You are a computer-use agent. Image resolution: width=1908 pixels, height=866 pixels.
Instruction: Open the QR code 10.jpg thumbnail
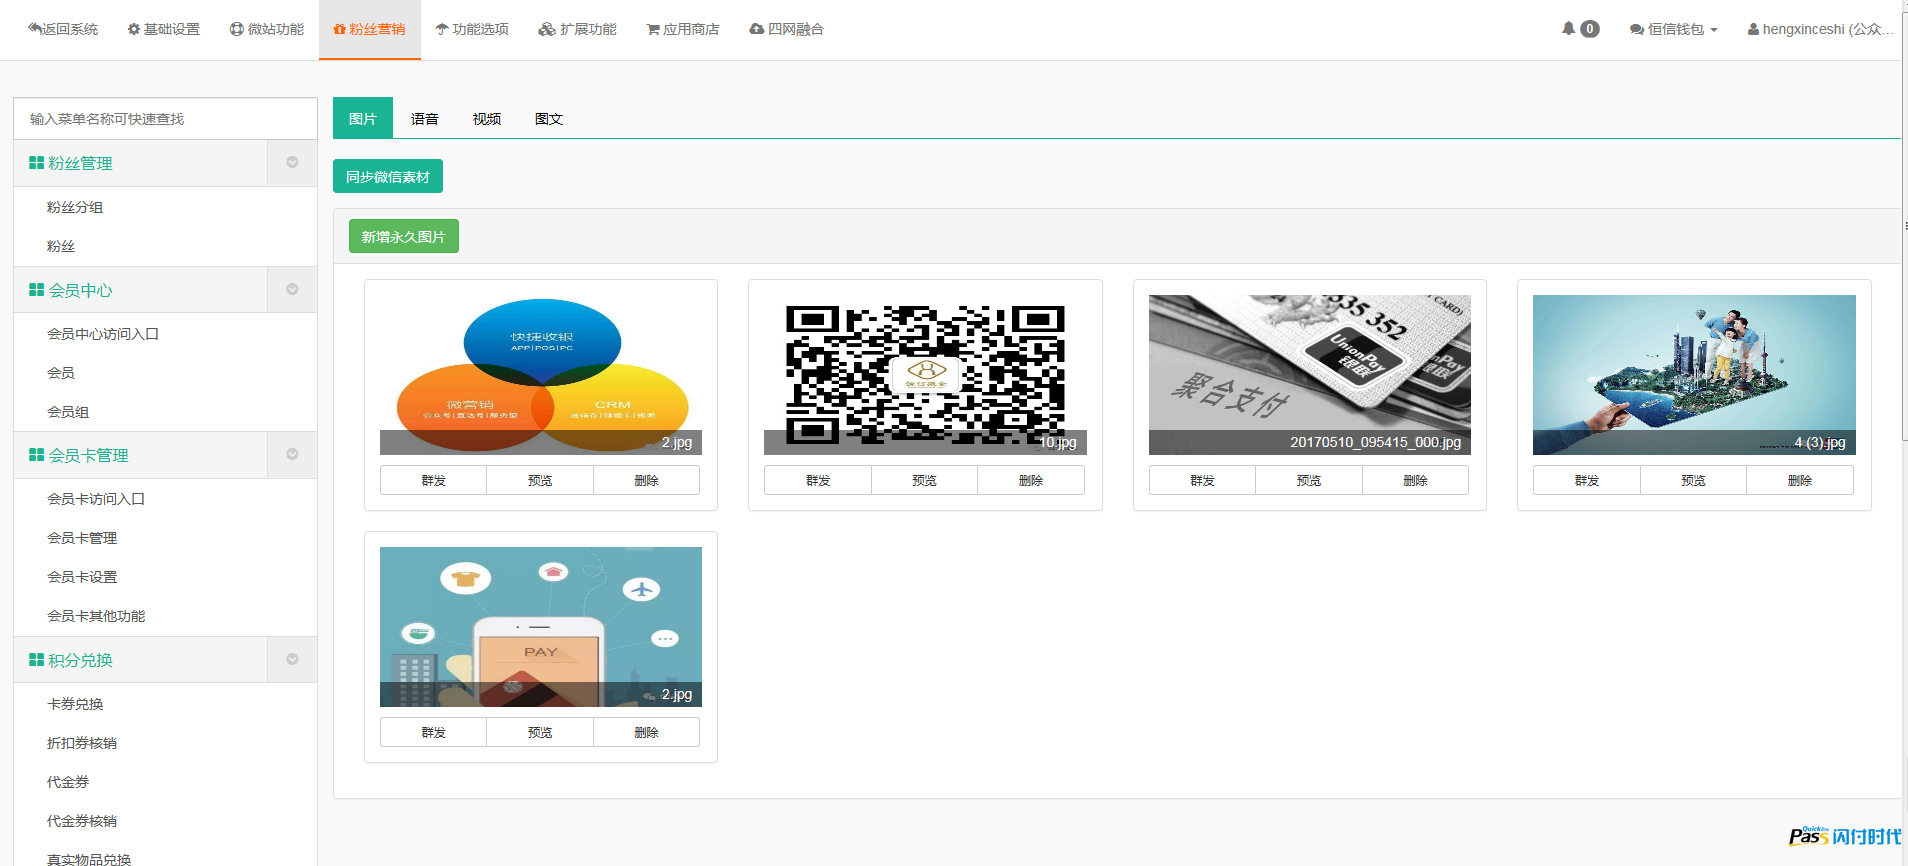925,375
